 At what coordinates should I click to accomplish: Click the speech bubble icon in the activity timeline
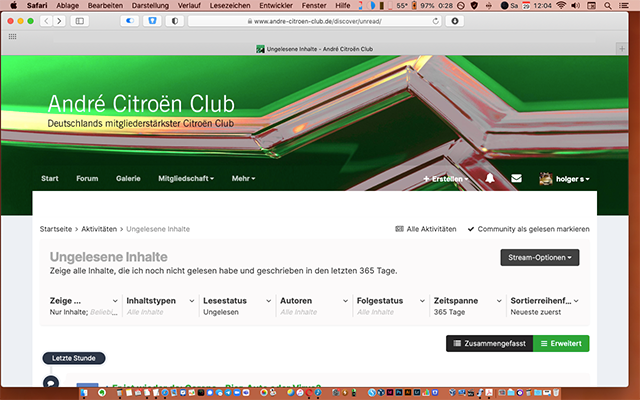[x=51, y=383]
